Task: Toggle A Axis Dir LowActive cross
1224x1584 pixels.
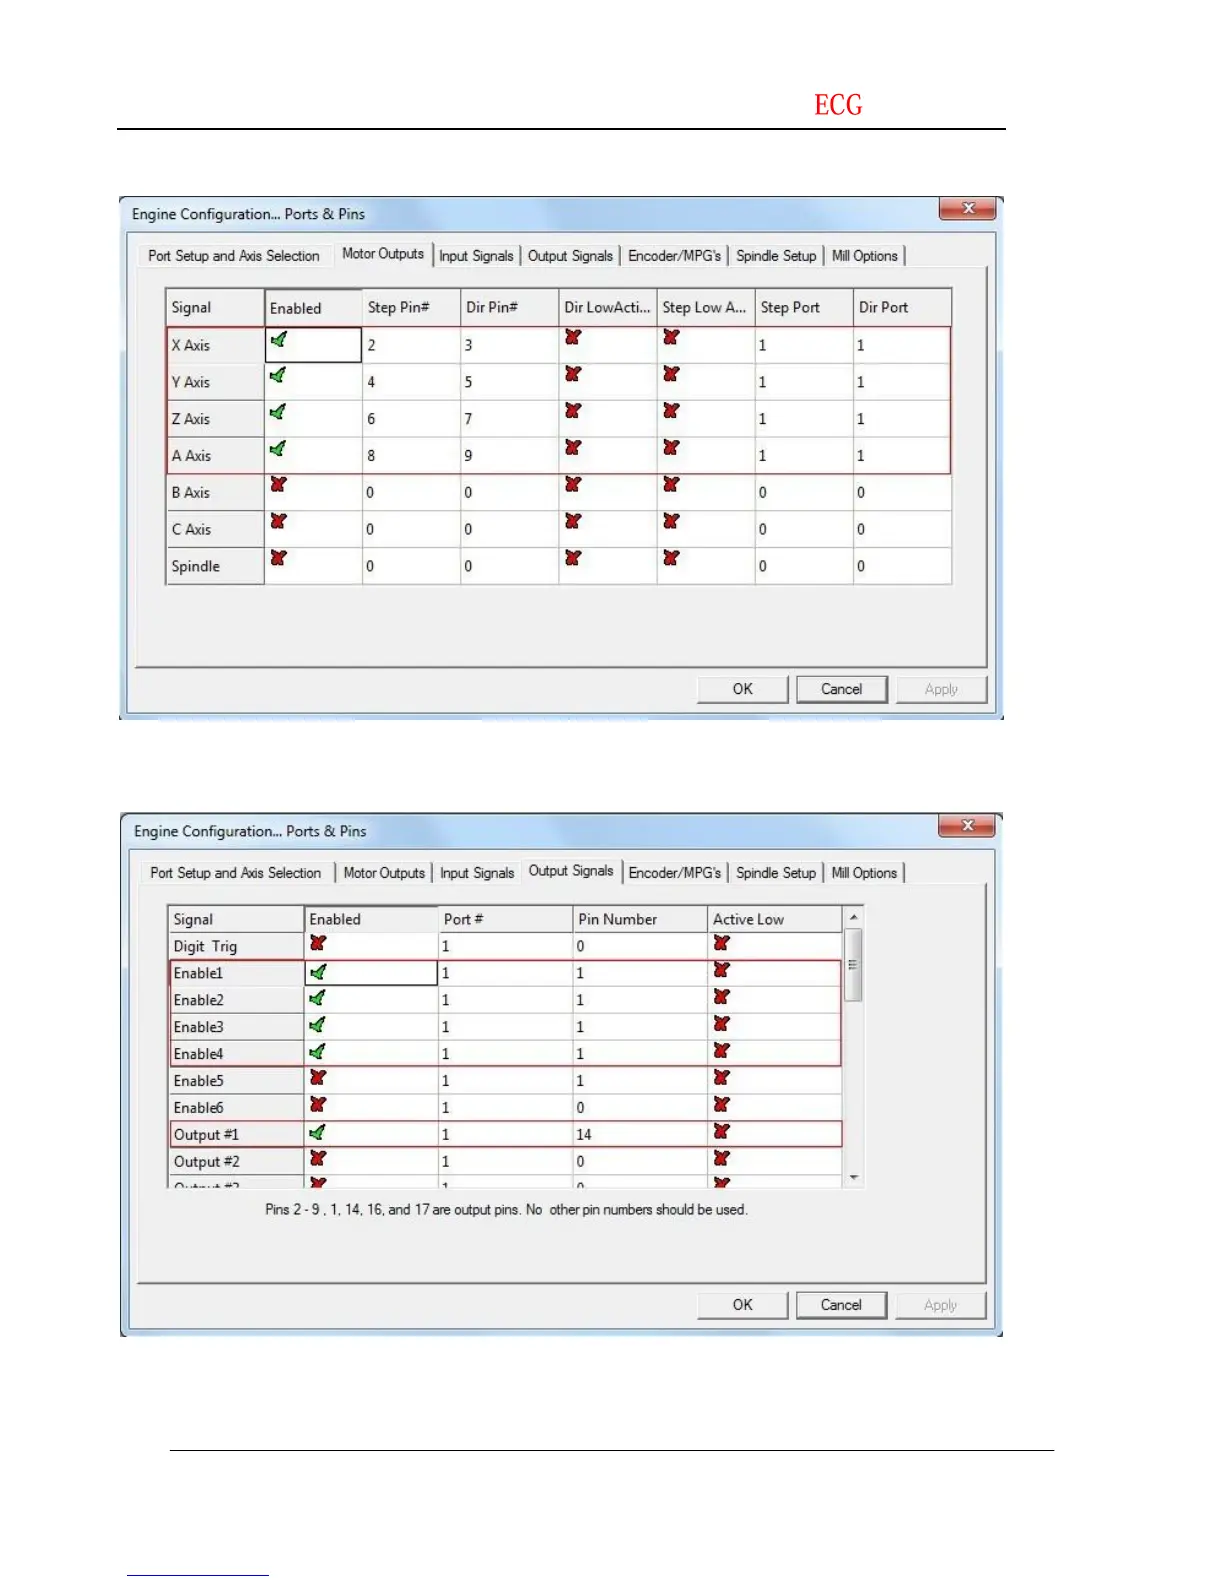Action: pos(573,447)
